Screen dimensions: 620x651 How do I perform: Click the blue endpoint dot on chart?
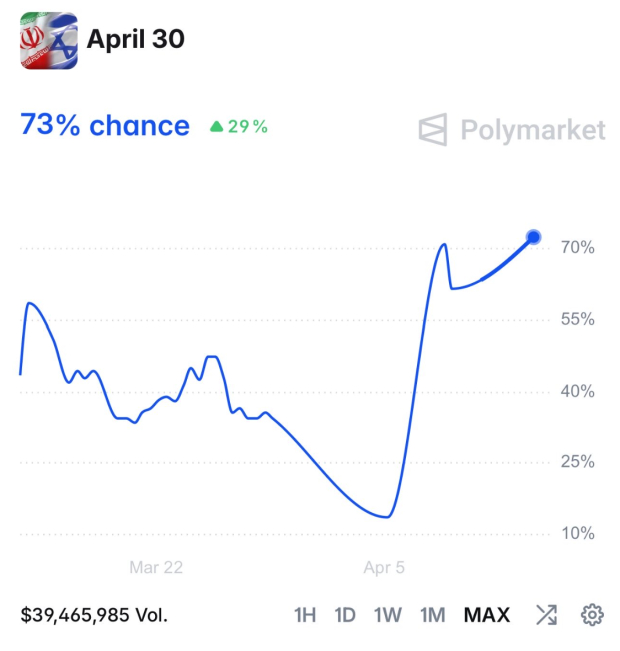coord(533,237)
